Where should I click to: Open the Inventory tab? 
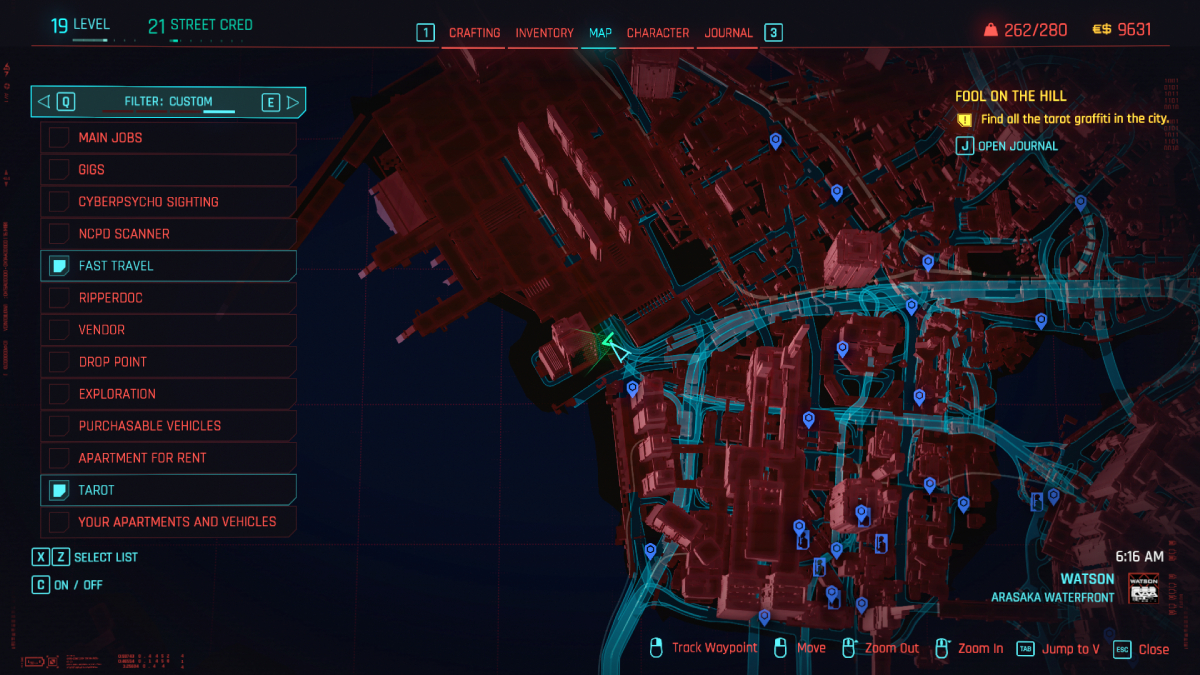pos(544,33)
